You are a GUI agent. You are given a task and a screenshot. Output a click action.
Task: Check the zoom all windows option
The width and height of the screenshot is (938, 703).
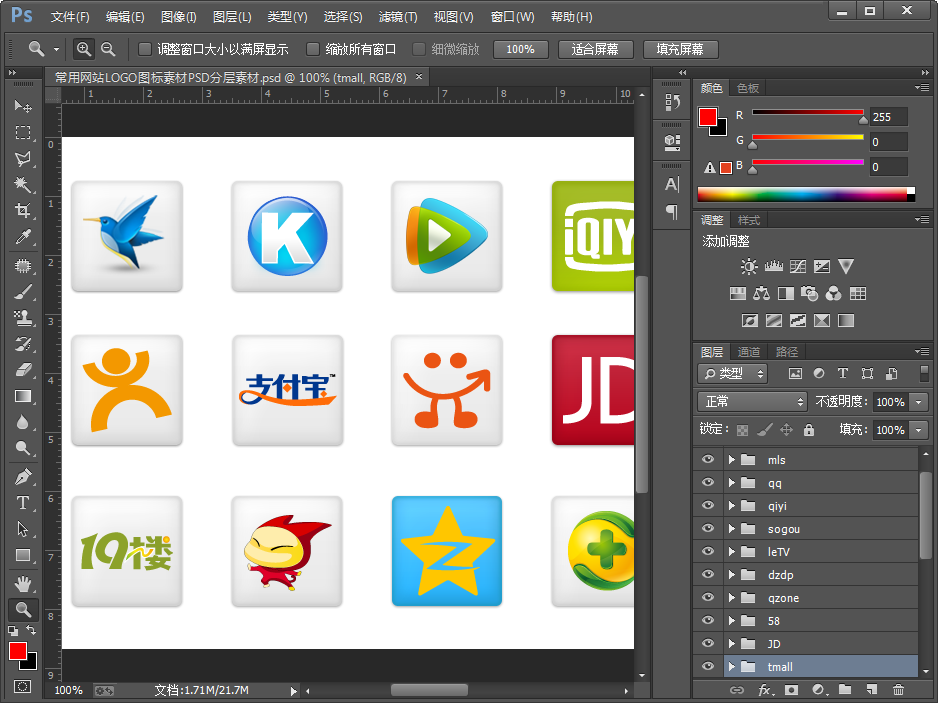point(313,49)
